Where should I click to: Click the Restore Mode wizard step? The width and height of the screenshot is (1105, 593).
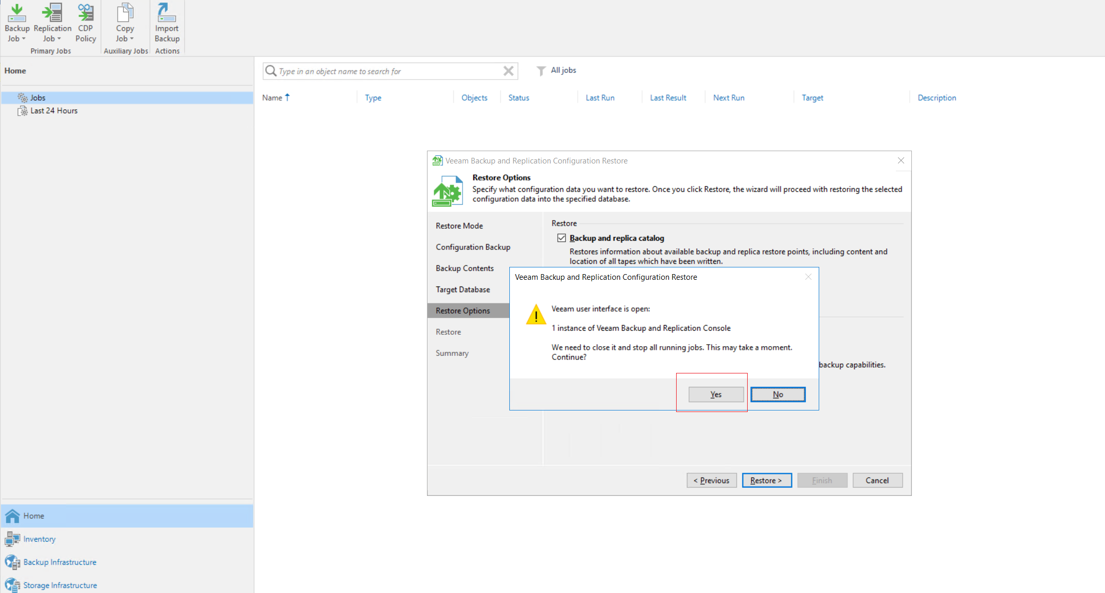pyautogui.click(x=459, y=226)
